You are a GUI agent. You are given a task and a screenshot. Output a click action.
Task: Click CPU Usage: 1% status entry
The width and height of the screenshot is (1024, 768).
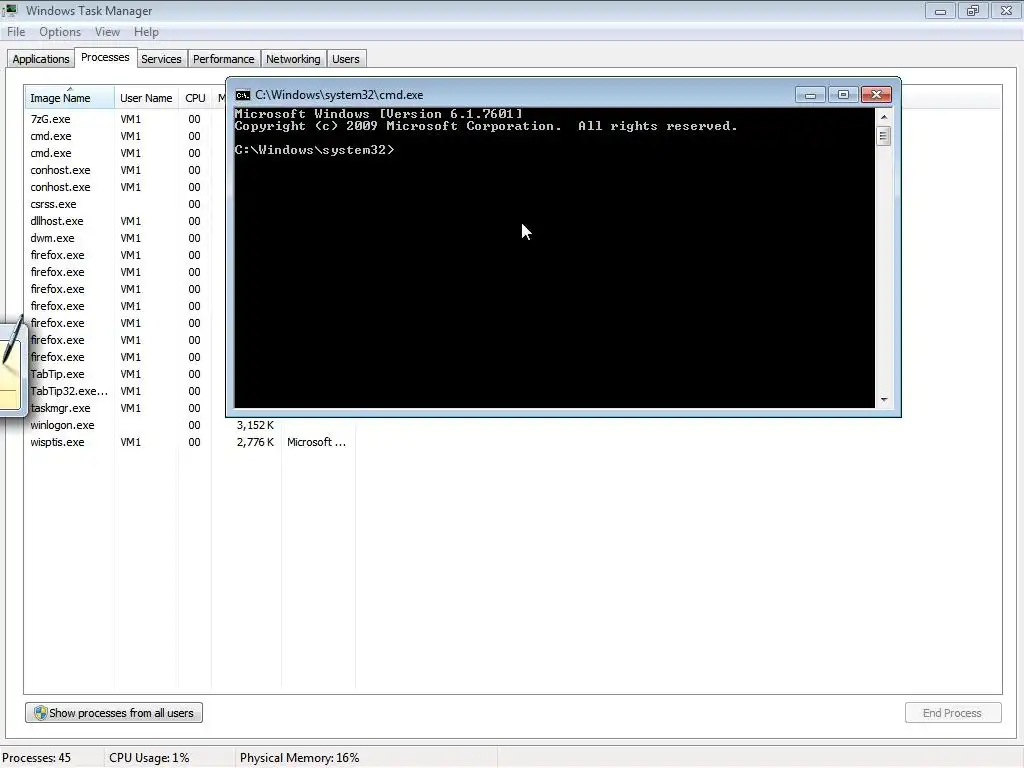pos(149,758)
